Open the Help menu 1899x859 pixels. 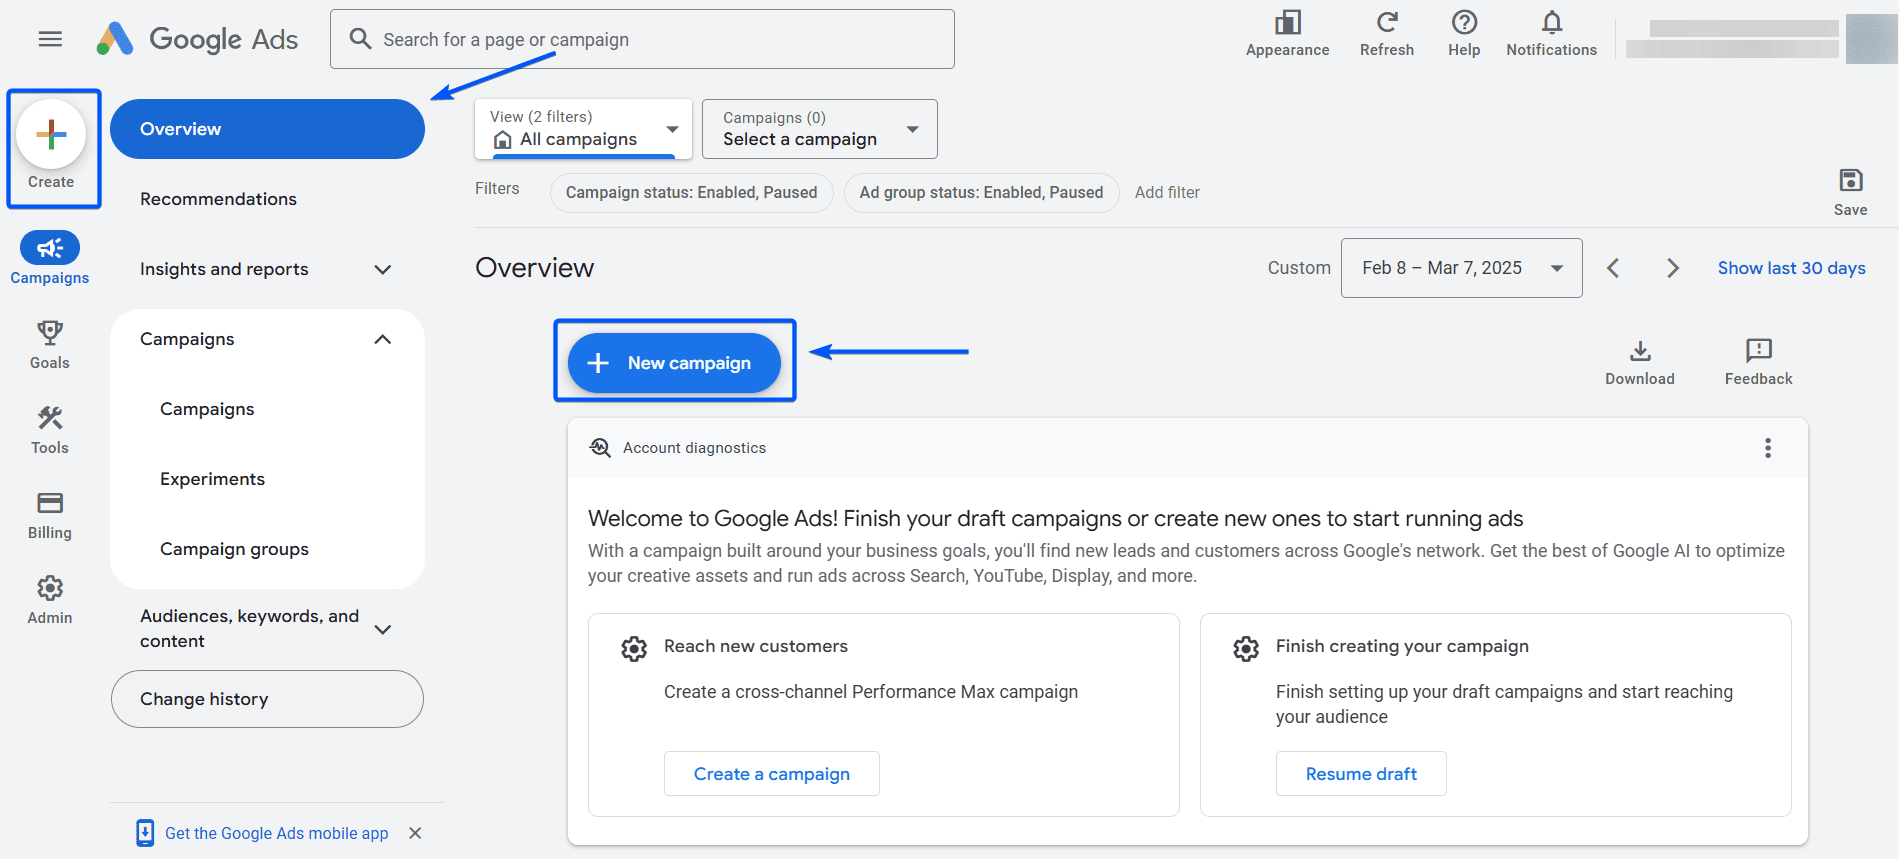[x=1464, y=34]
